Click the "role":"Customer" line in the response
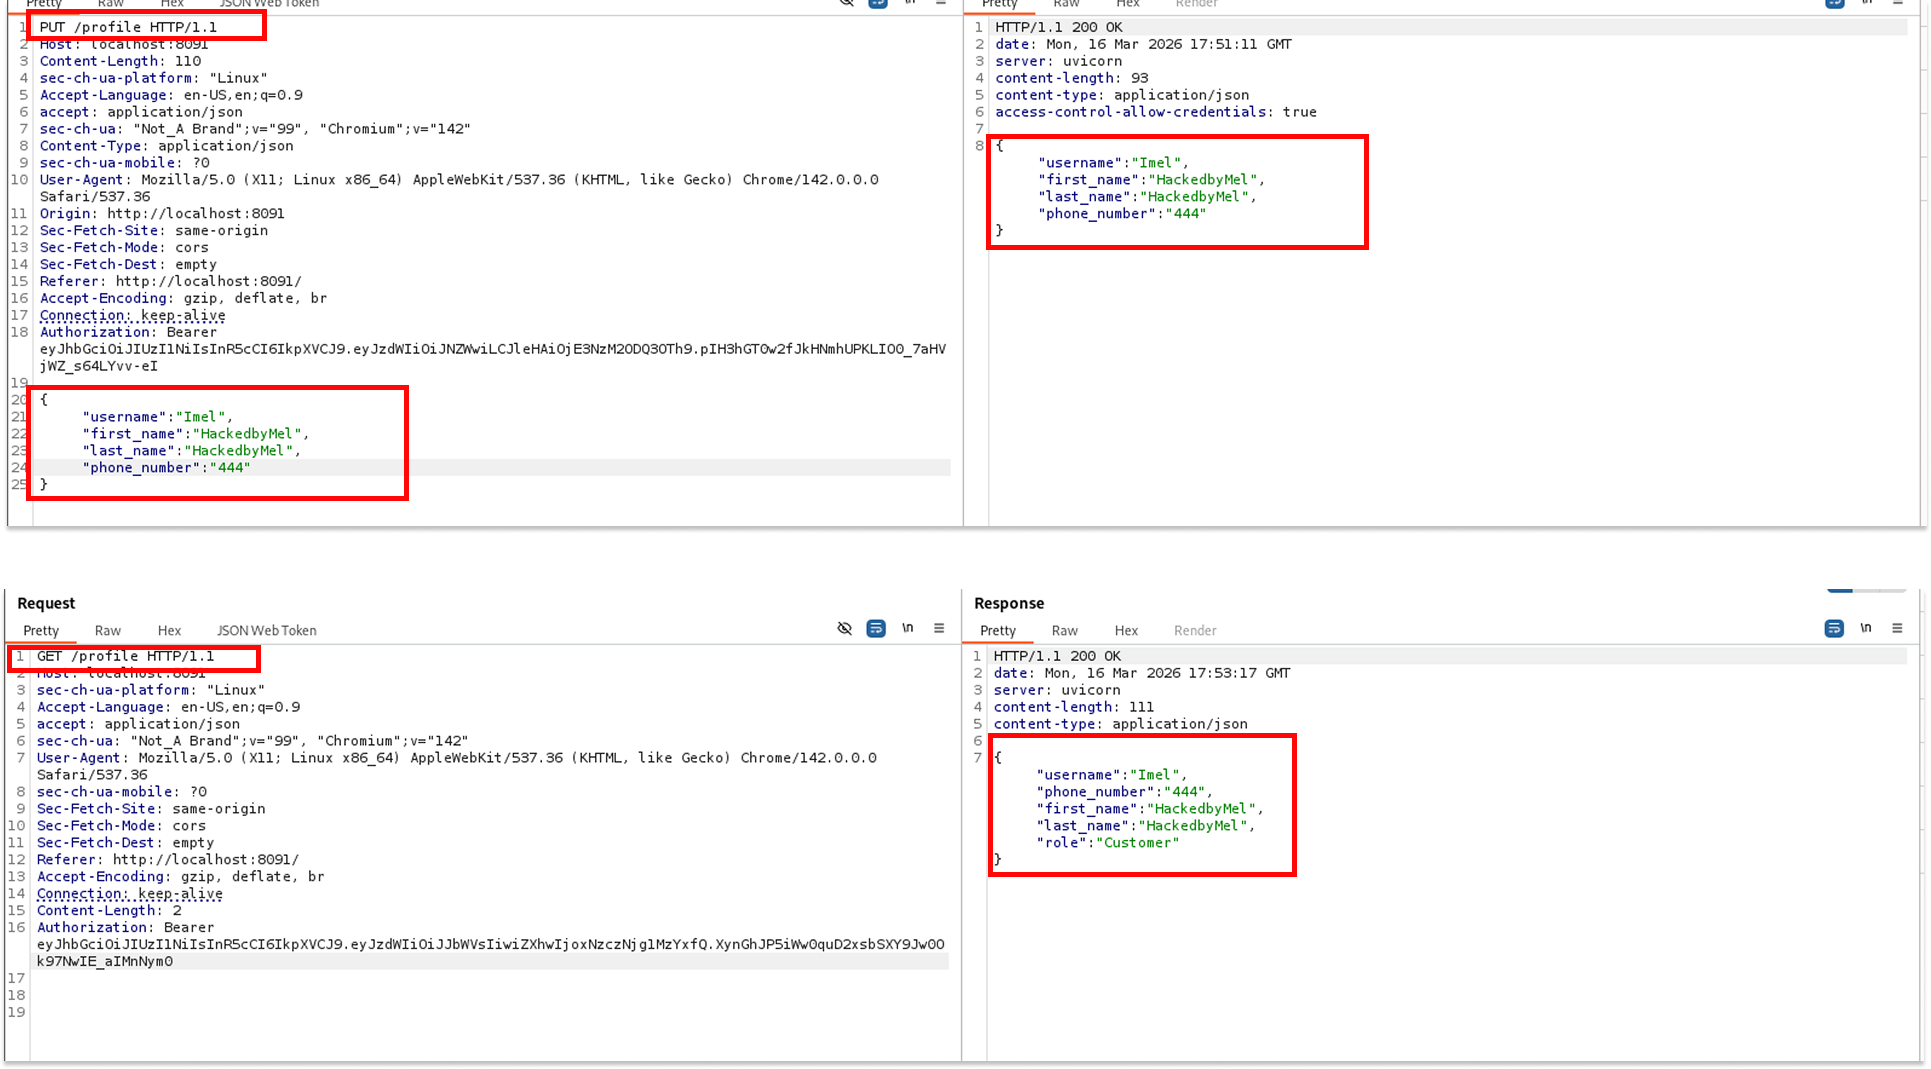 1107,843
